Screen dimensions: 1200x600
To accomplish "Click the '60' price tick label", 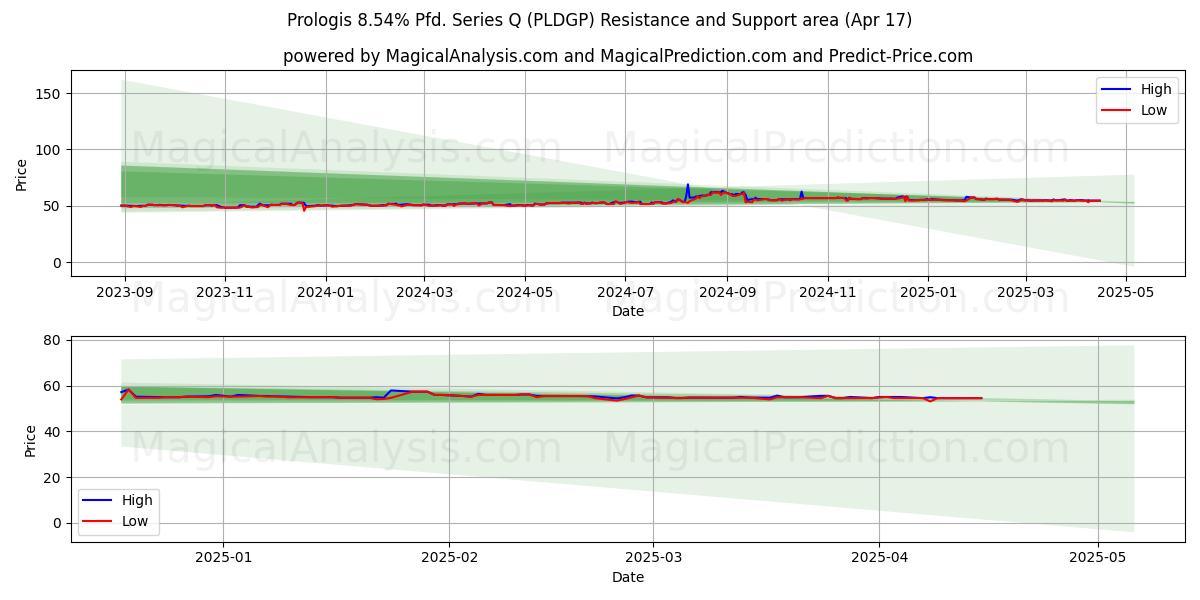I will point(54,386).
